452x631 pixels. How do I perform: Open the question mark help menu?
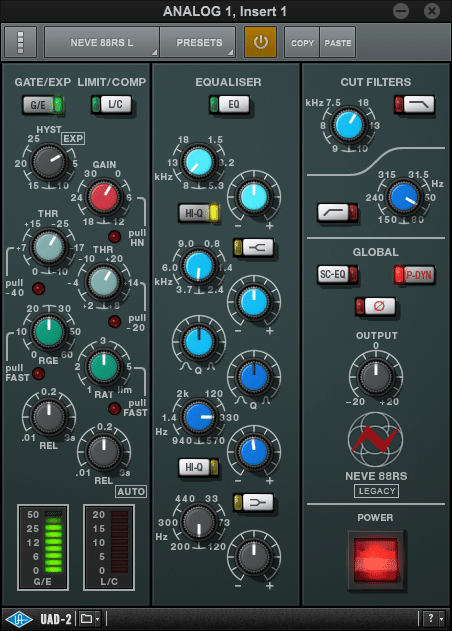pyautogui.click(x=431, y=619)
